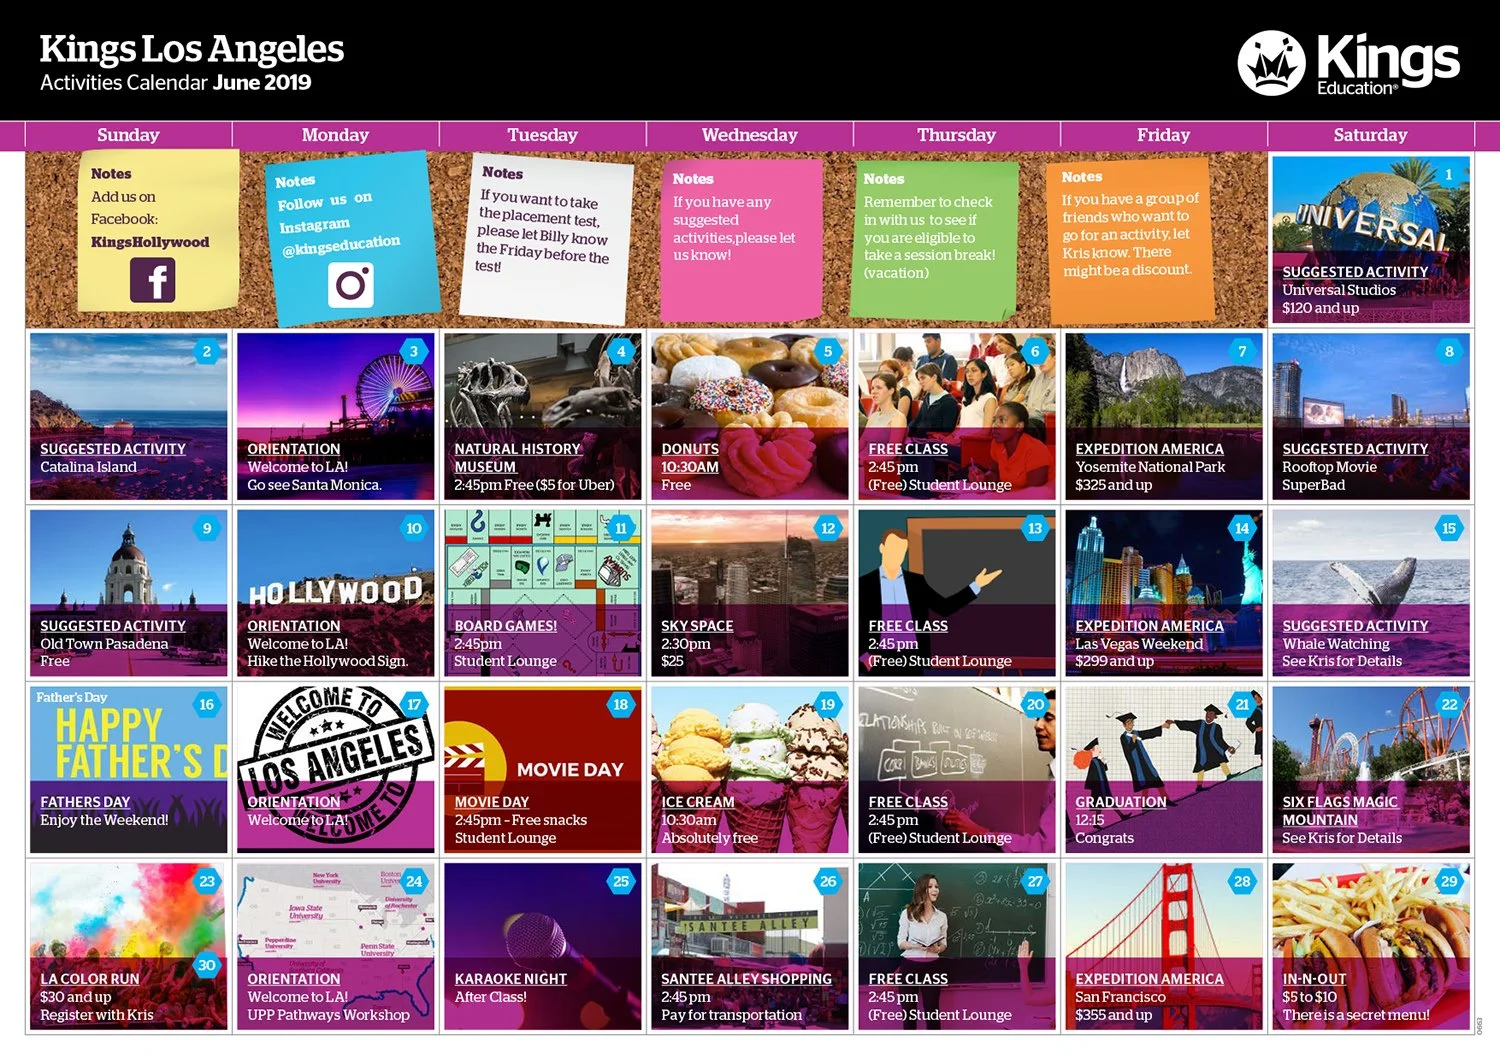Click the date badge numbered 10
Viewport: 1500px width, 1060px height.
[x=413, y=528]
